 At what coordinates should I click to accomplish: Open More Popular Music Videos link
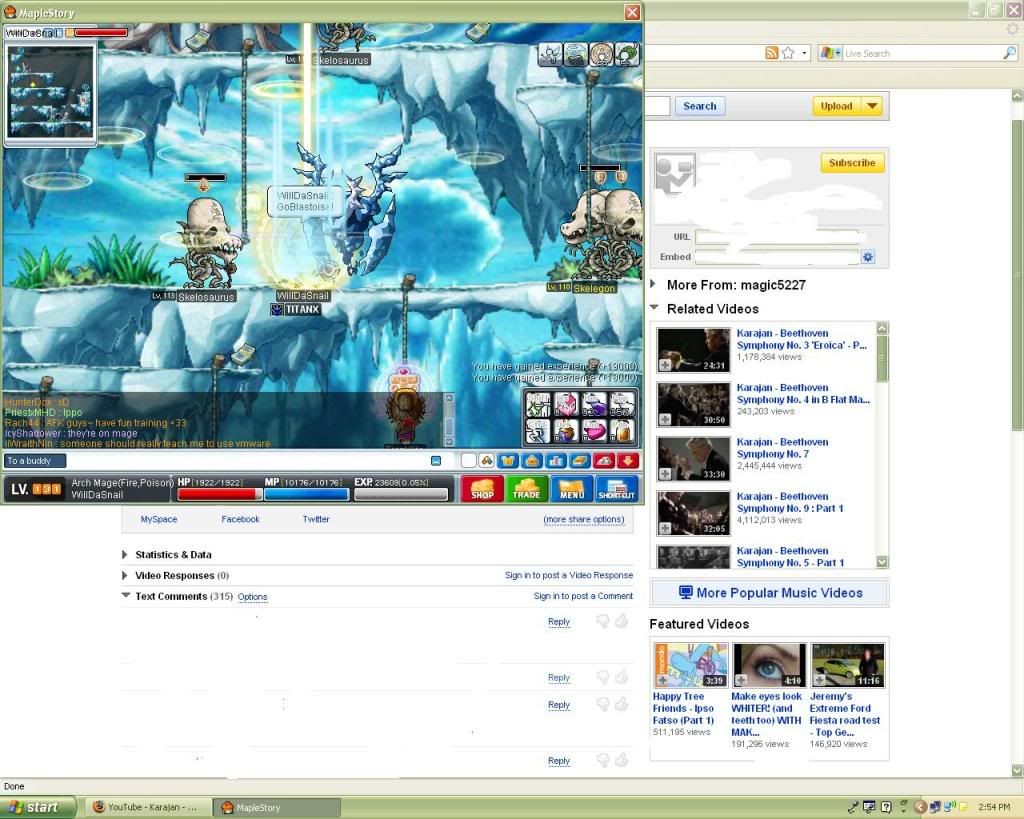(770, 593)
